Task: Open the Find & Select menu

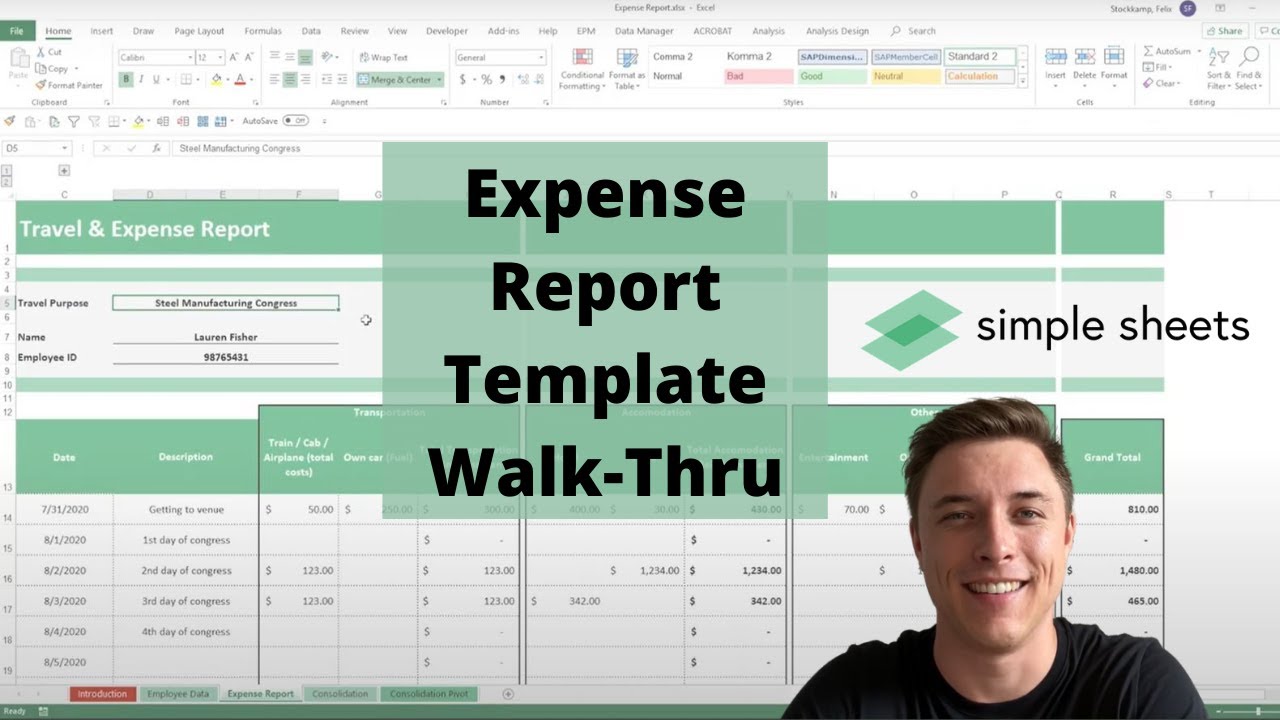Action: click(1248, 68)
